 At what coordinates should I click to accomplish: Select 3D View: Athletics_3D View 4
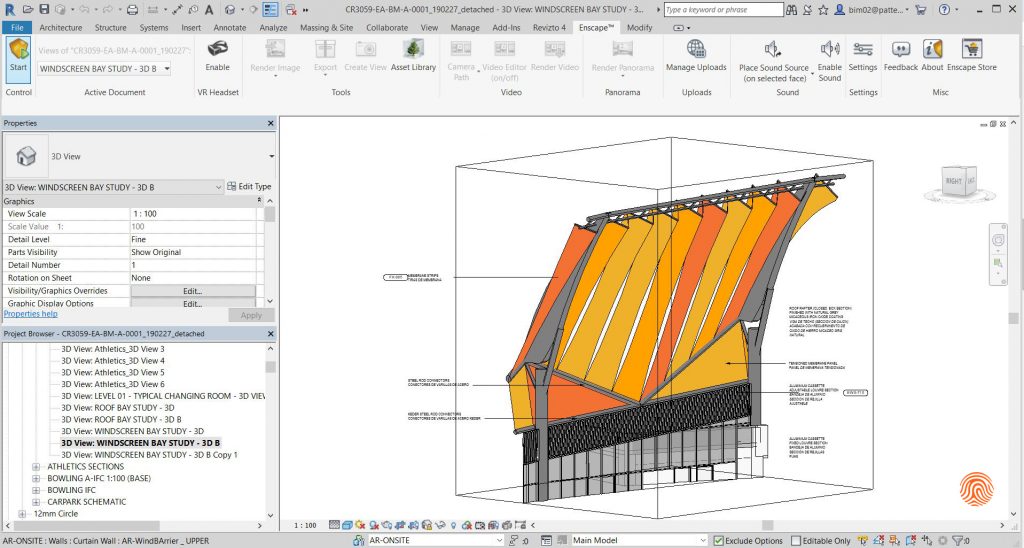coord(113,361)
